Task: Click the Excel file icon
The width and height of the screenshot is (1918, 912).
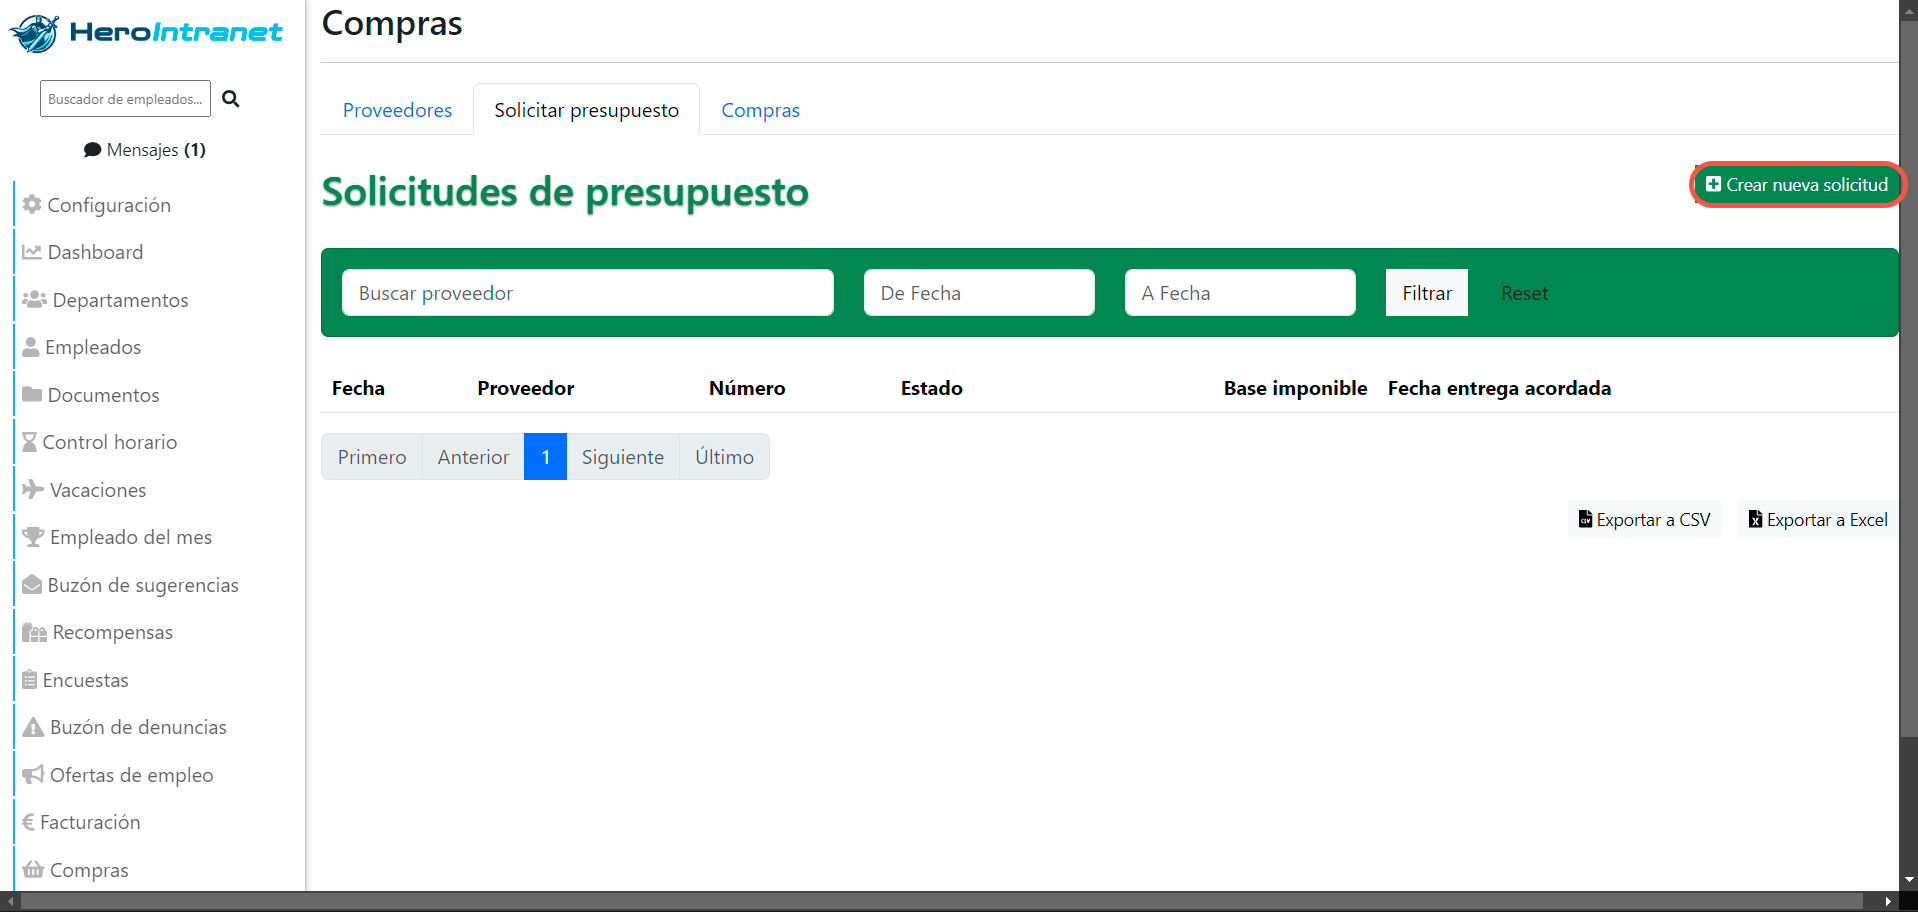Action: pyautogui.click(x=1755, y=519)
